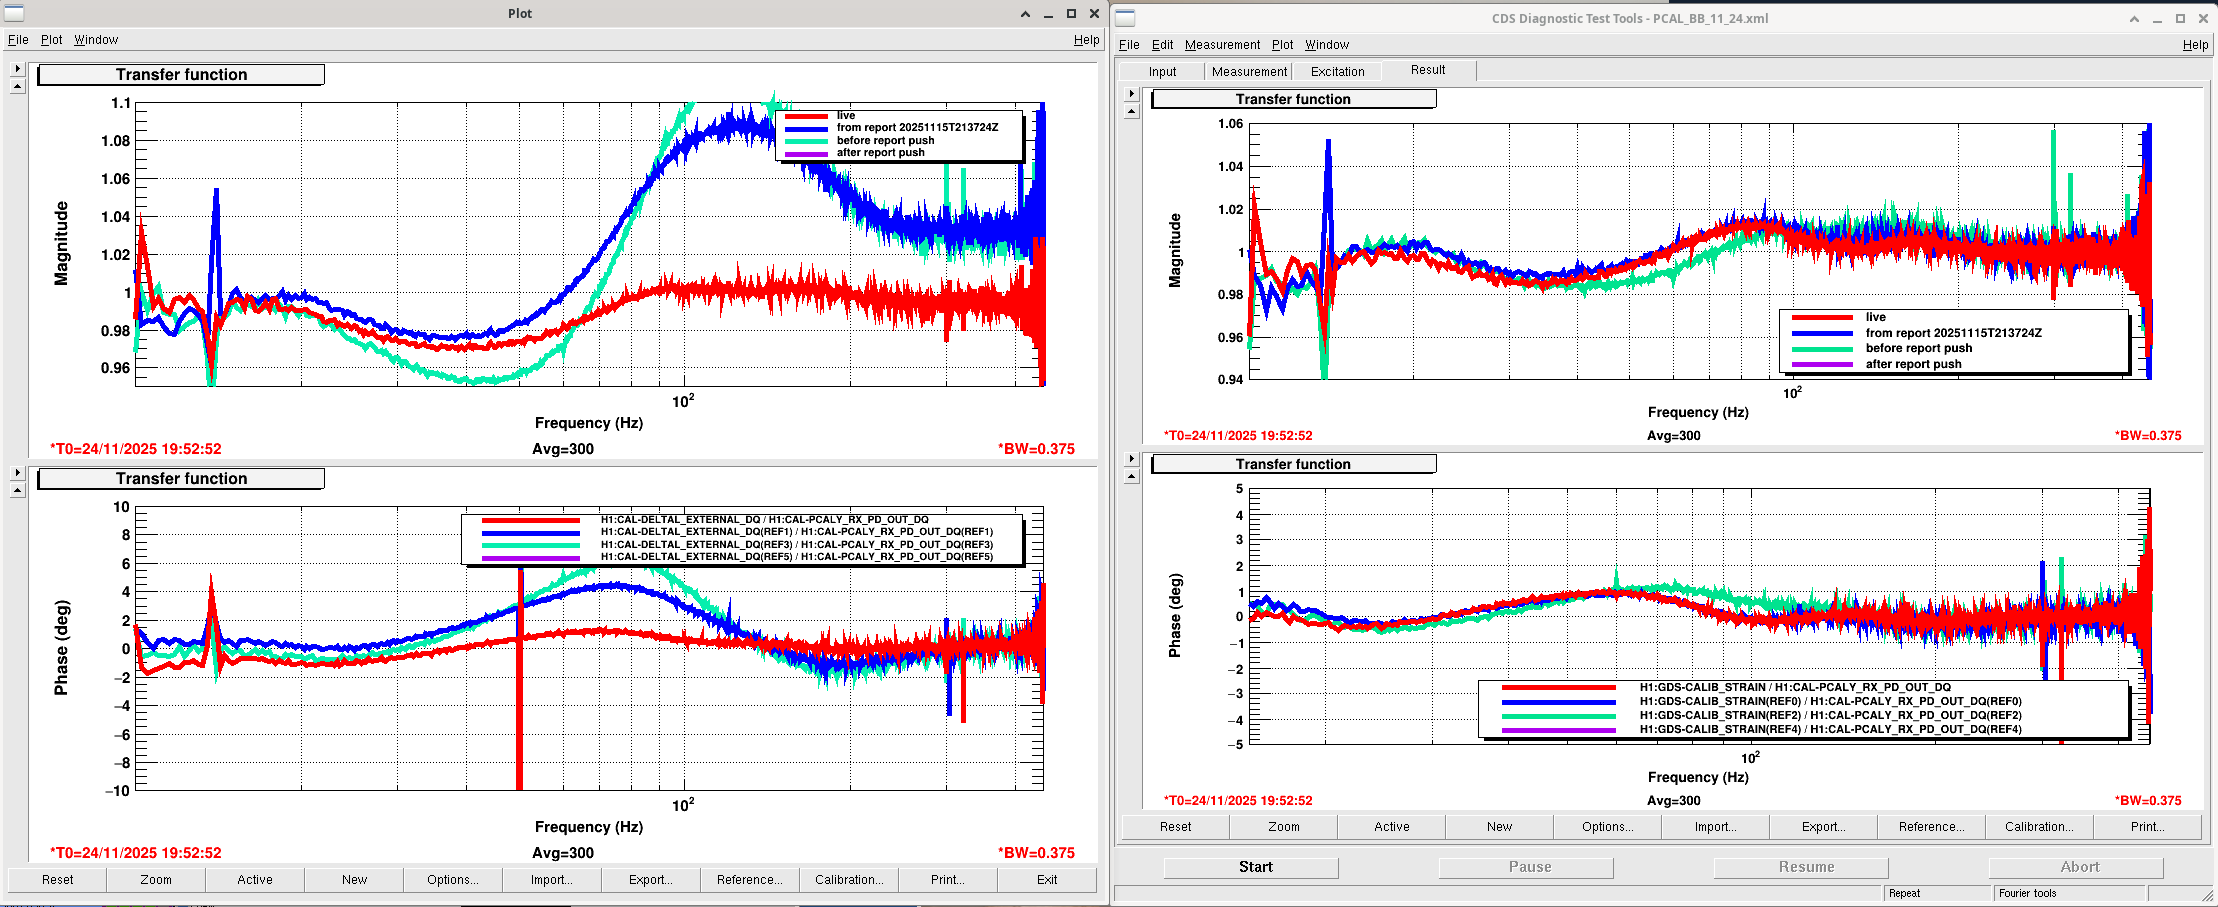Roll up the CDS Diagnostic Test Tools window

[x=2134, y=18]
